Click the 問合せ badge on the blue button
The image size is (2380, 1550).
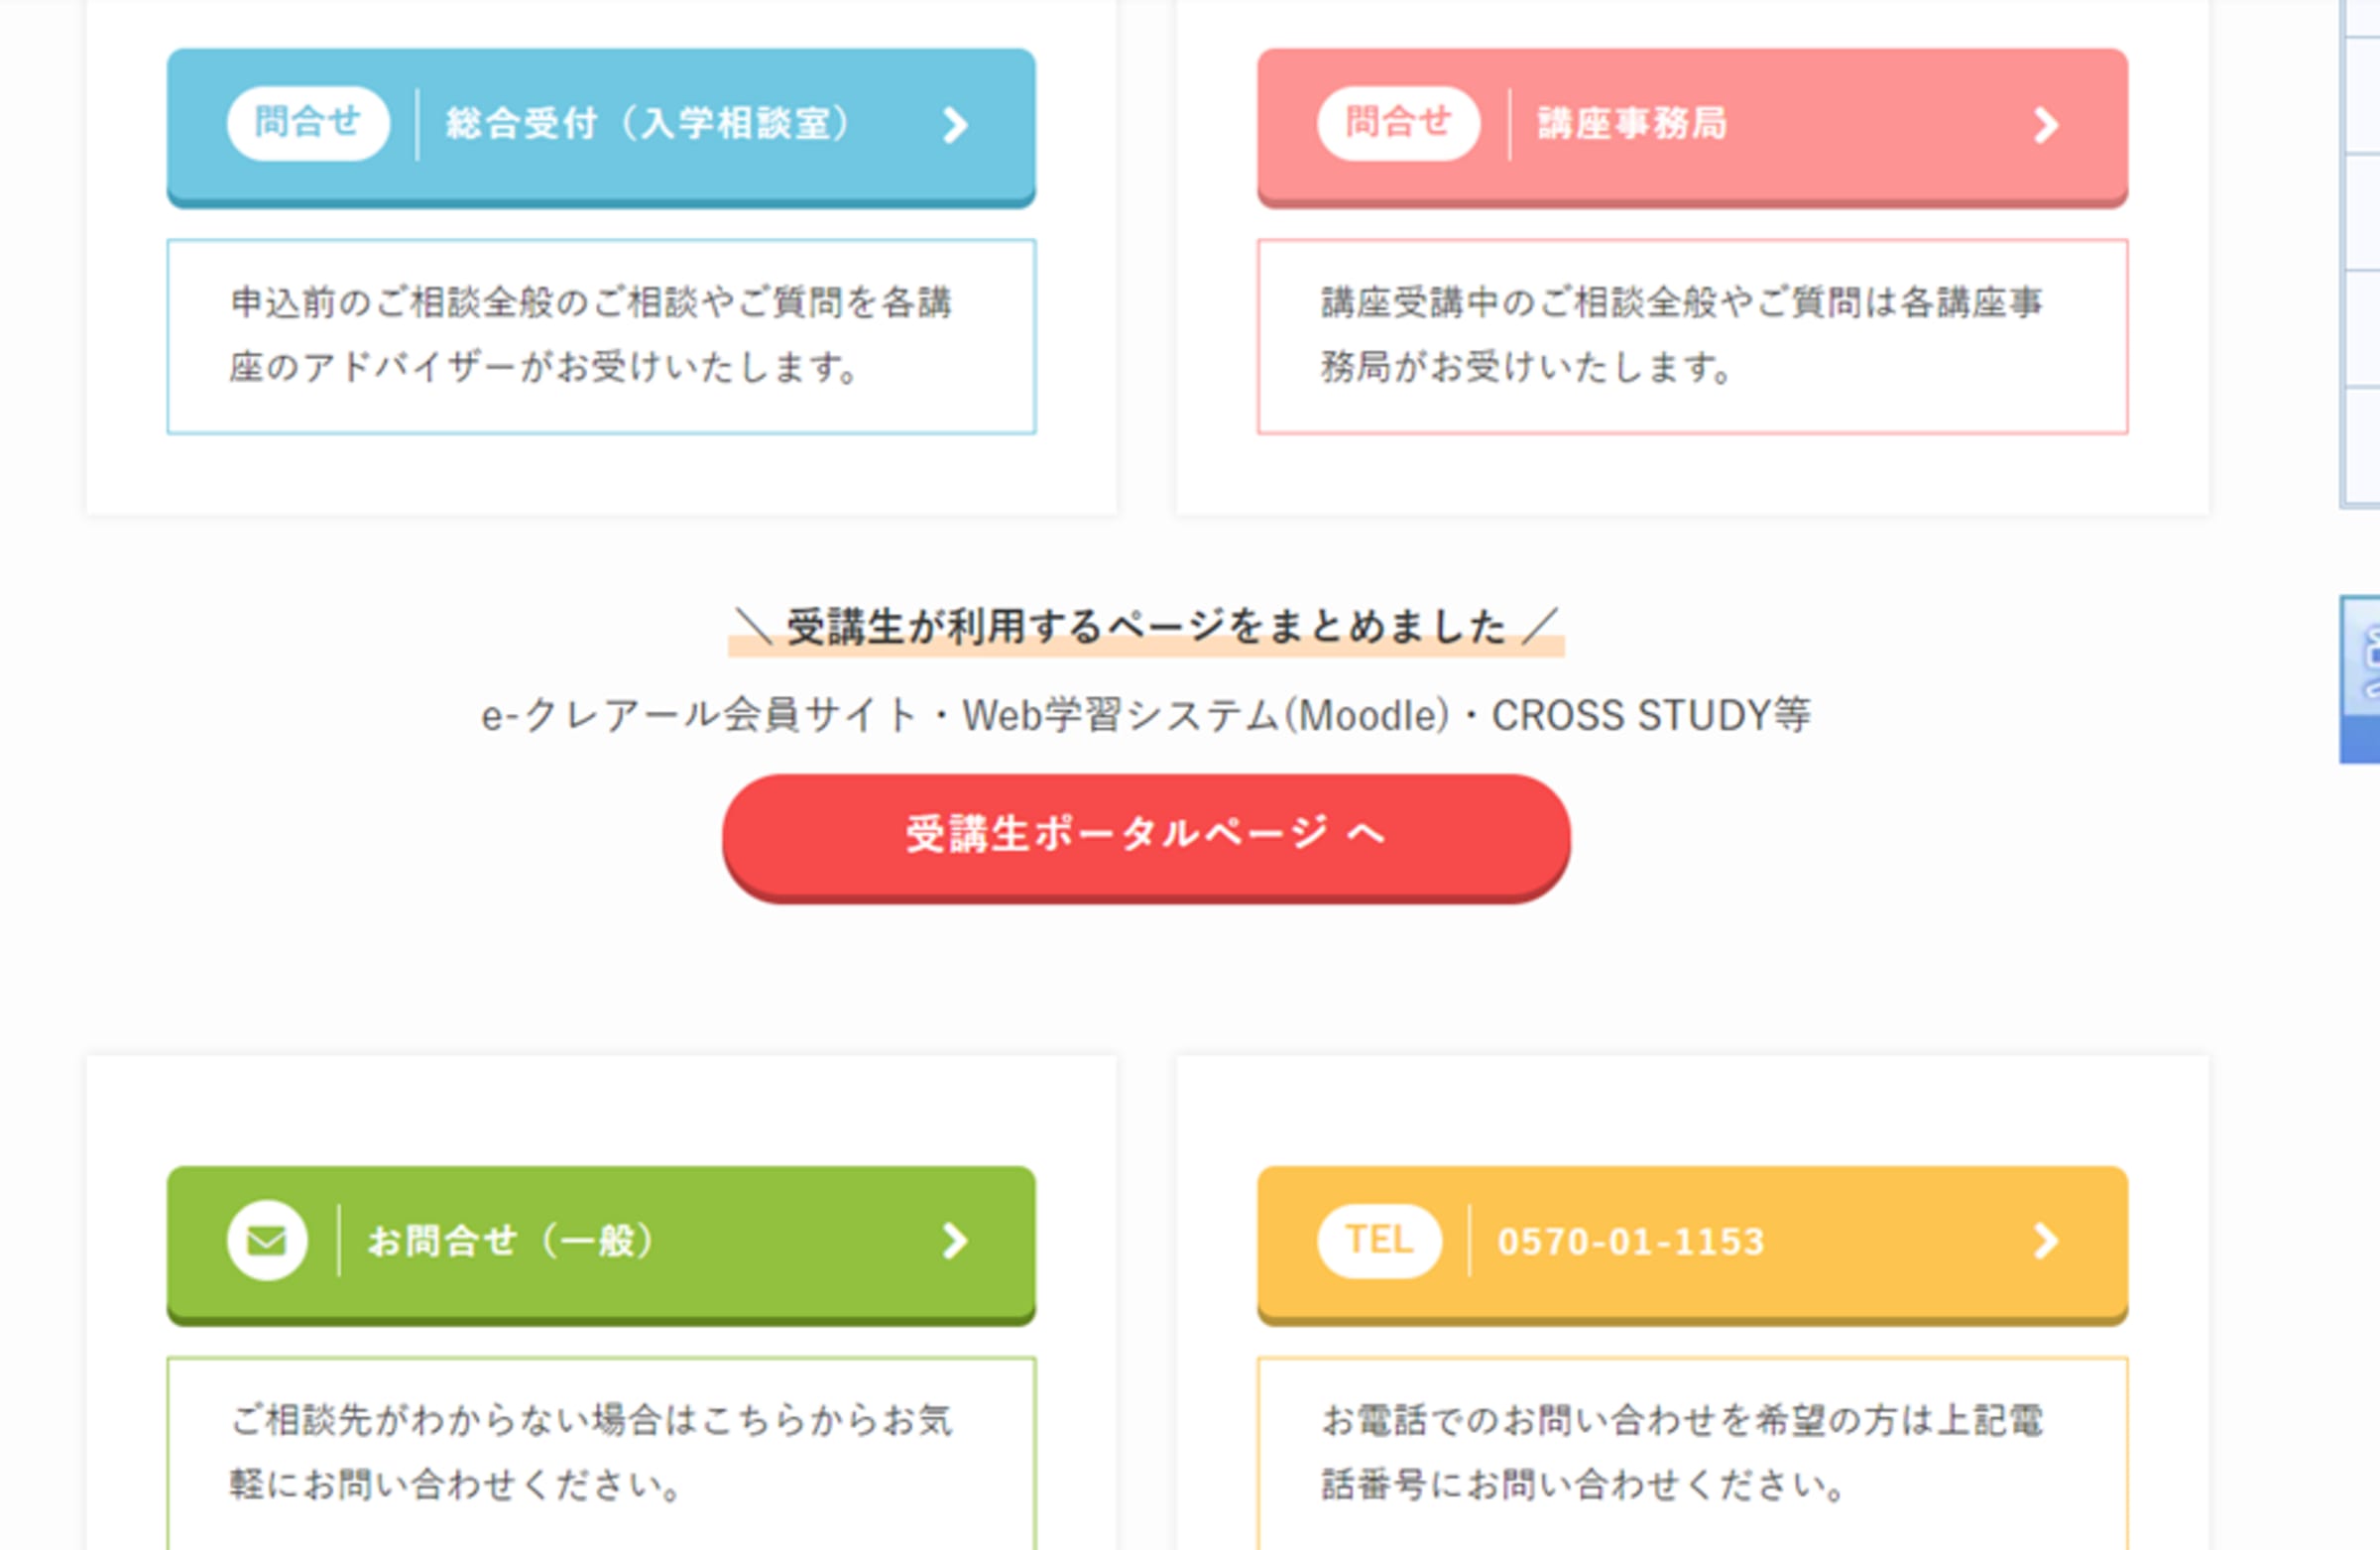308,123
